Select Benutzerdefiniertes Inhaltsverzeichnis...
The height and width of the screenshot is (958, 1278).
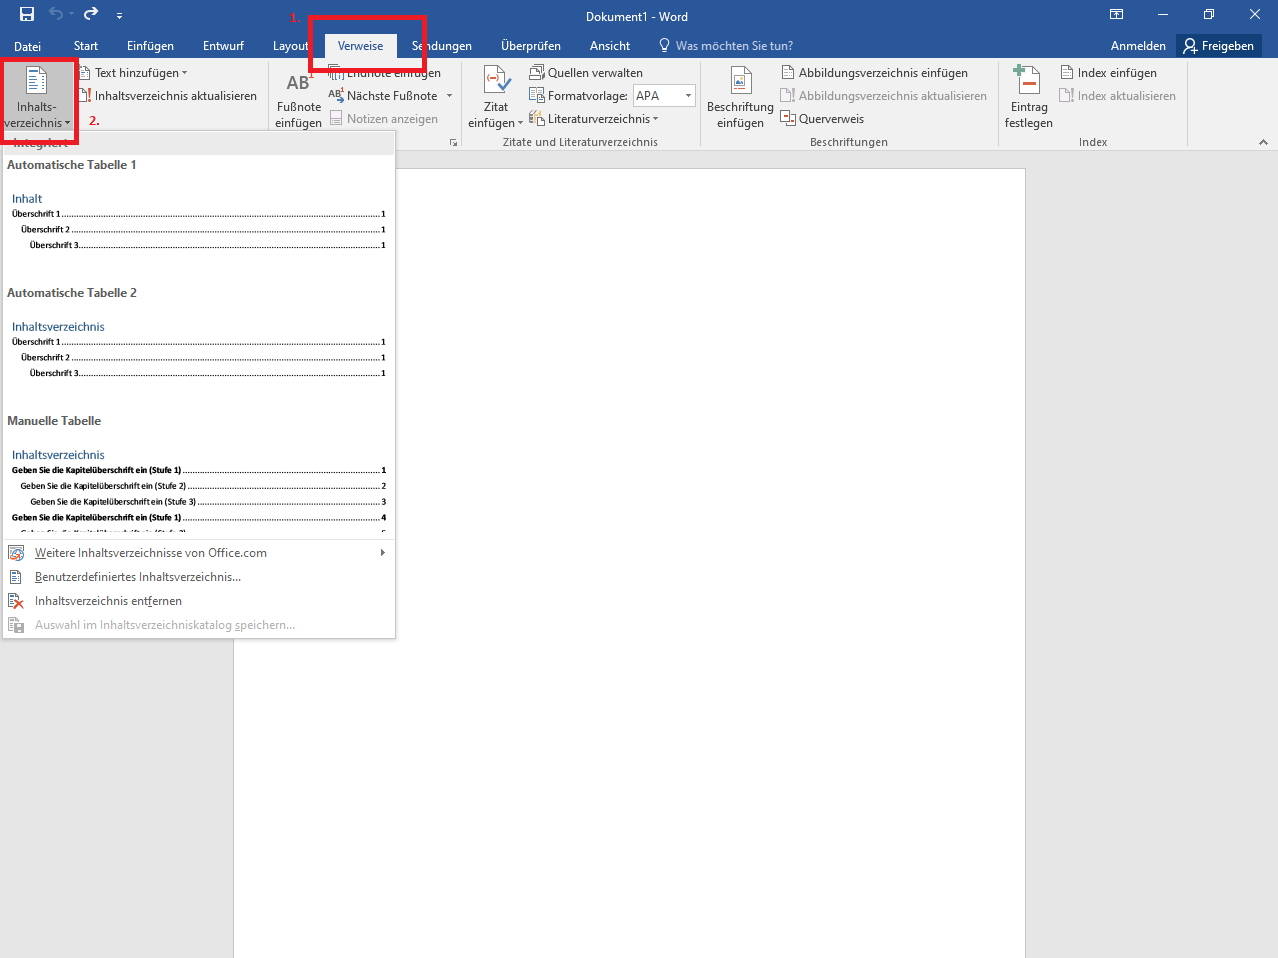tap(199, 577)
